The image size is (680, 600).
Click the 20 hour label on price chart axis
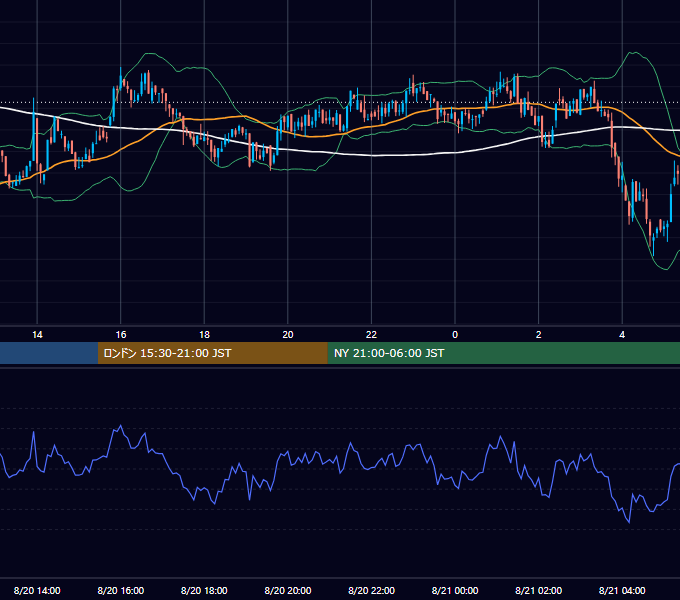pos(288,335)
